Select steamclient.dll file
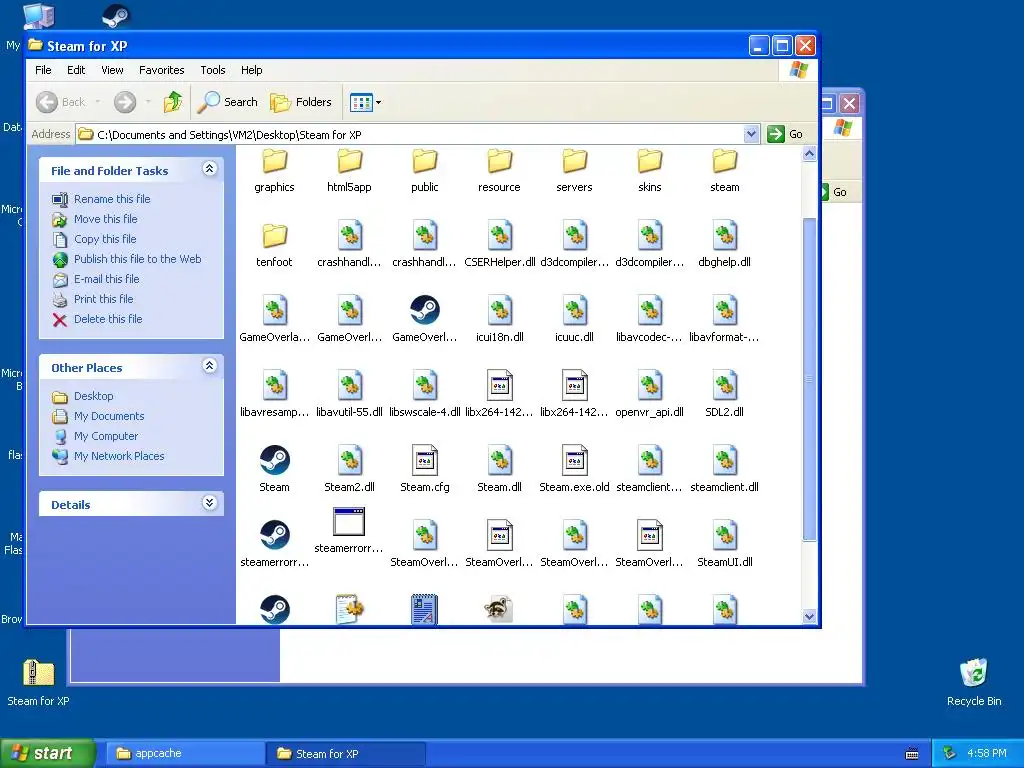The image size is (1024, 768). [x=724, y=470]
